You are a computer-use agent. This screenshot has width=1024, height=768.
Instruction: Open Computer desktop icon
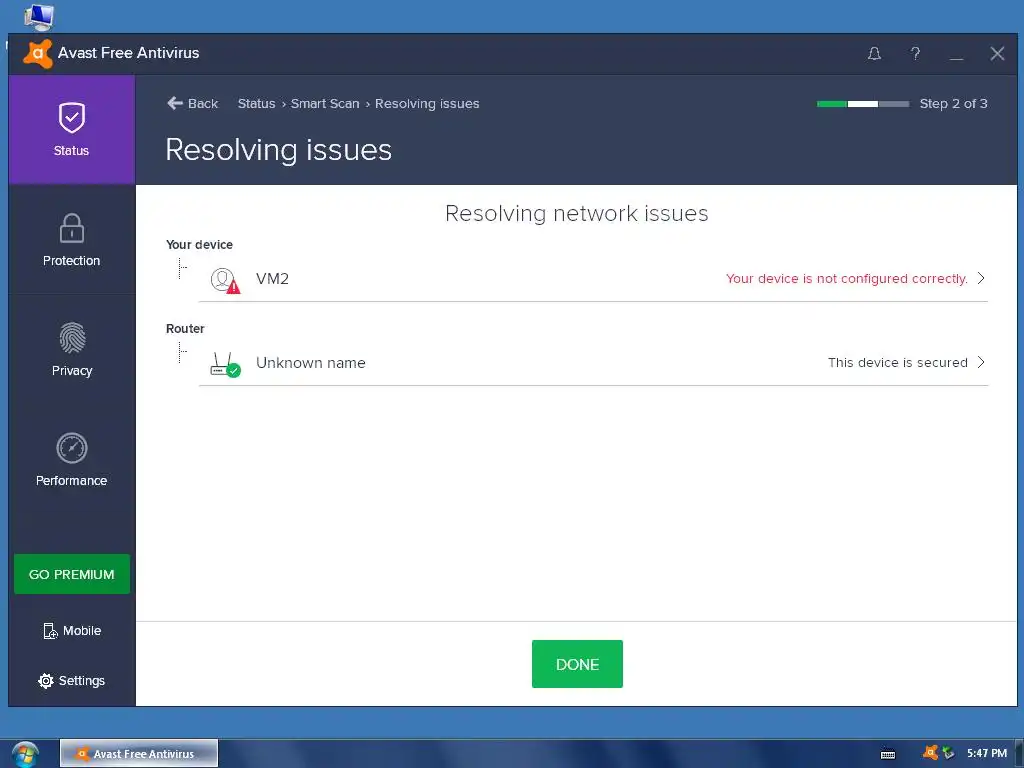[x=39, y=16]
